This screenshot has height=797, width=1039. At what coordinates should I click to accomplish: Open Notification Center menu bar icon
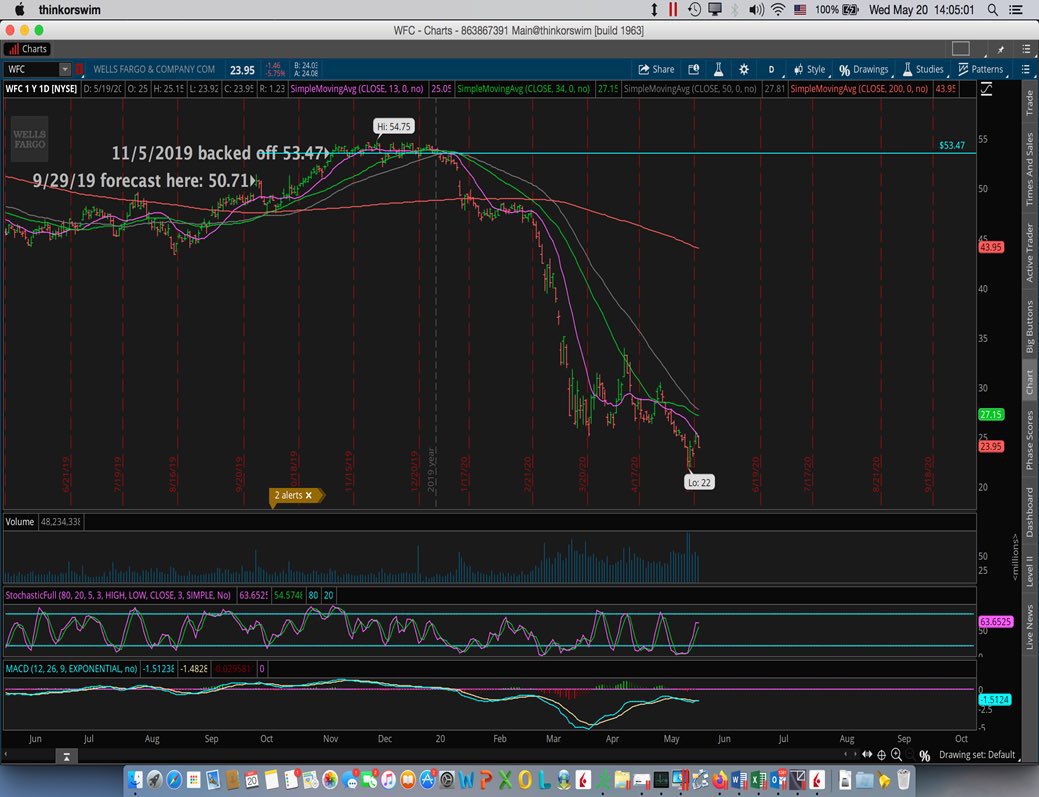[1015, 10]
